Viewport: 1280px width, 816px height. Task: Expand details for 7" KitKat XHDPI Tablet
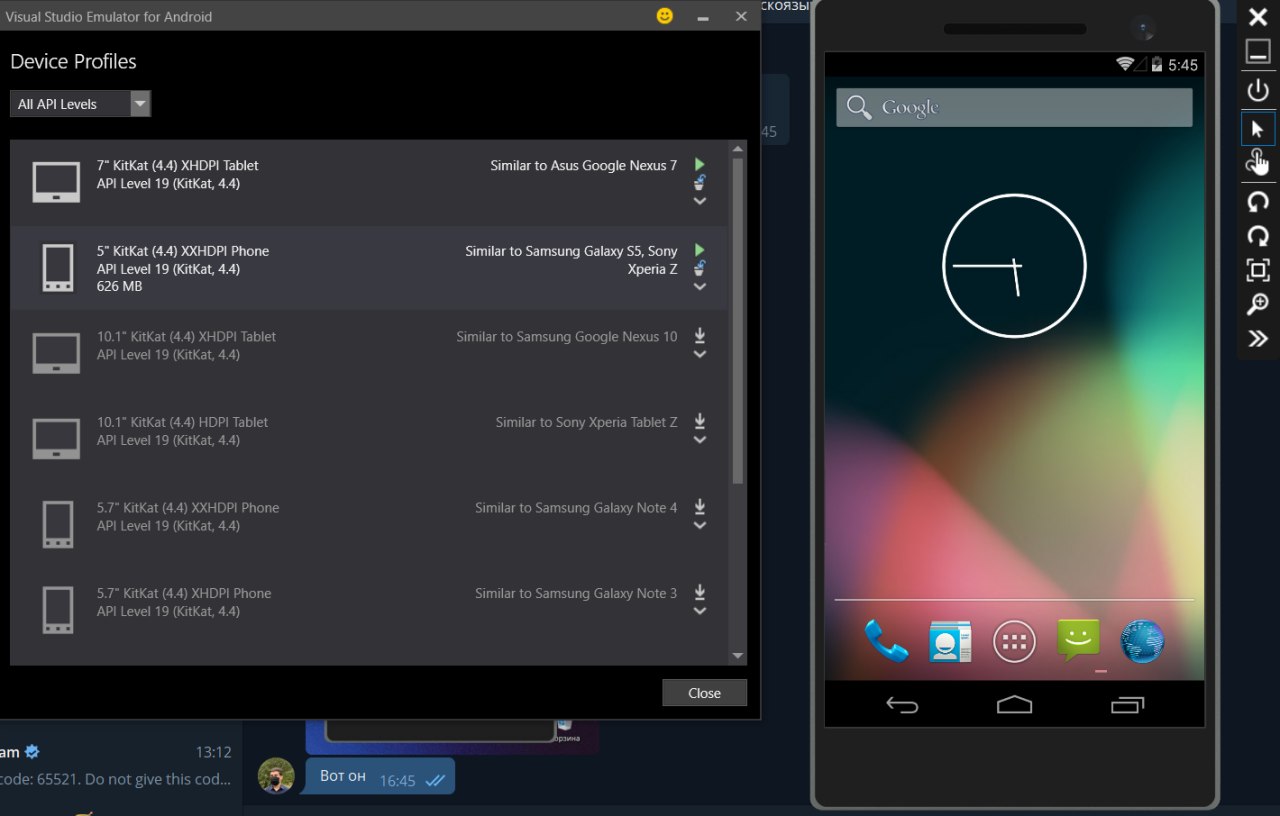700,201
